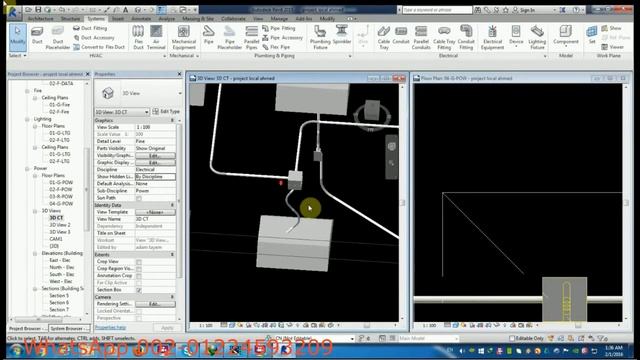
Task: Click Edit for Visibility/Graphics overrides
Action: pyautogui.click(x=155, y=156)
